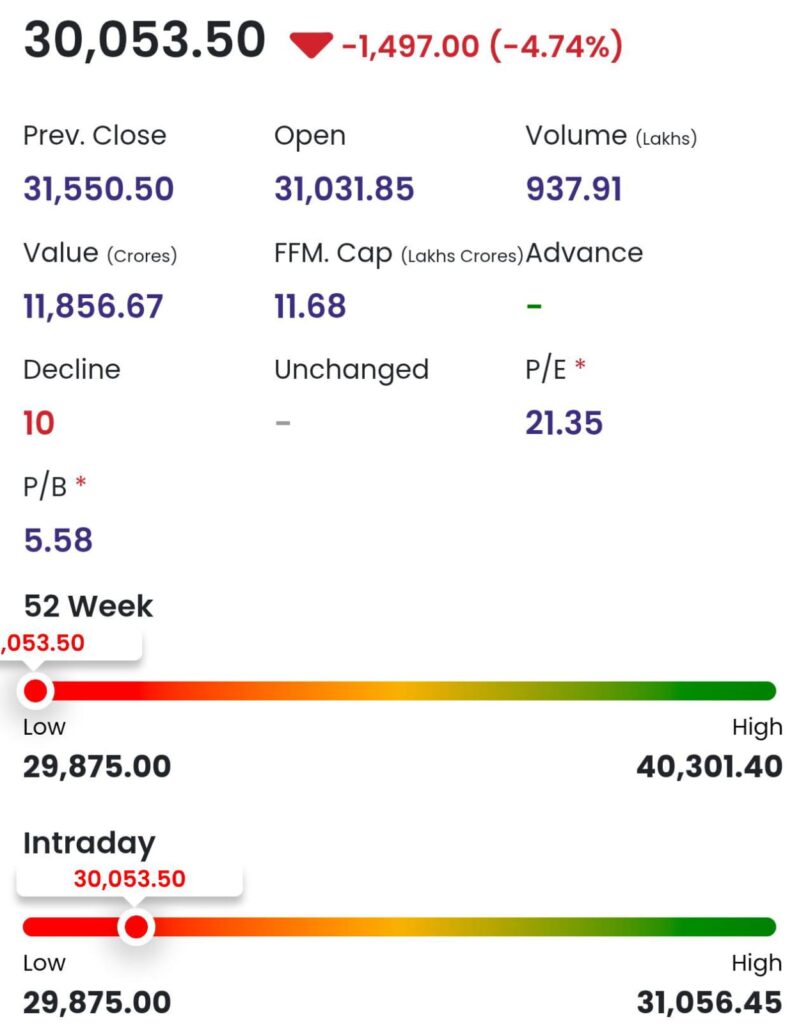799x1024 pixels.
Task: Click the P/E ratio value 21.35
Action: click(x=564, y=423)
